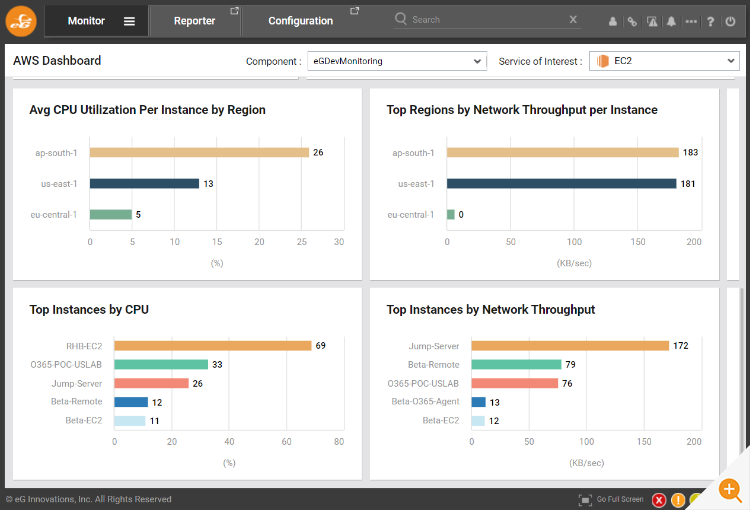
Task: Click the RHB-EC2 instance label
Action: click(x=84, y=346)
